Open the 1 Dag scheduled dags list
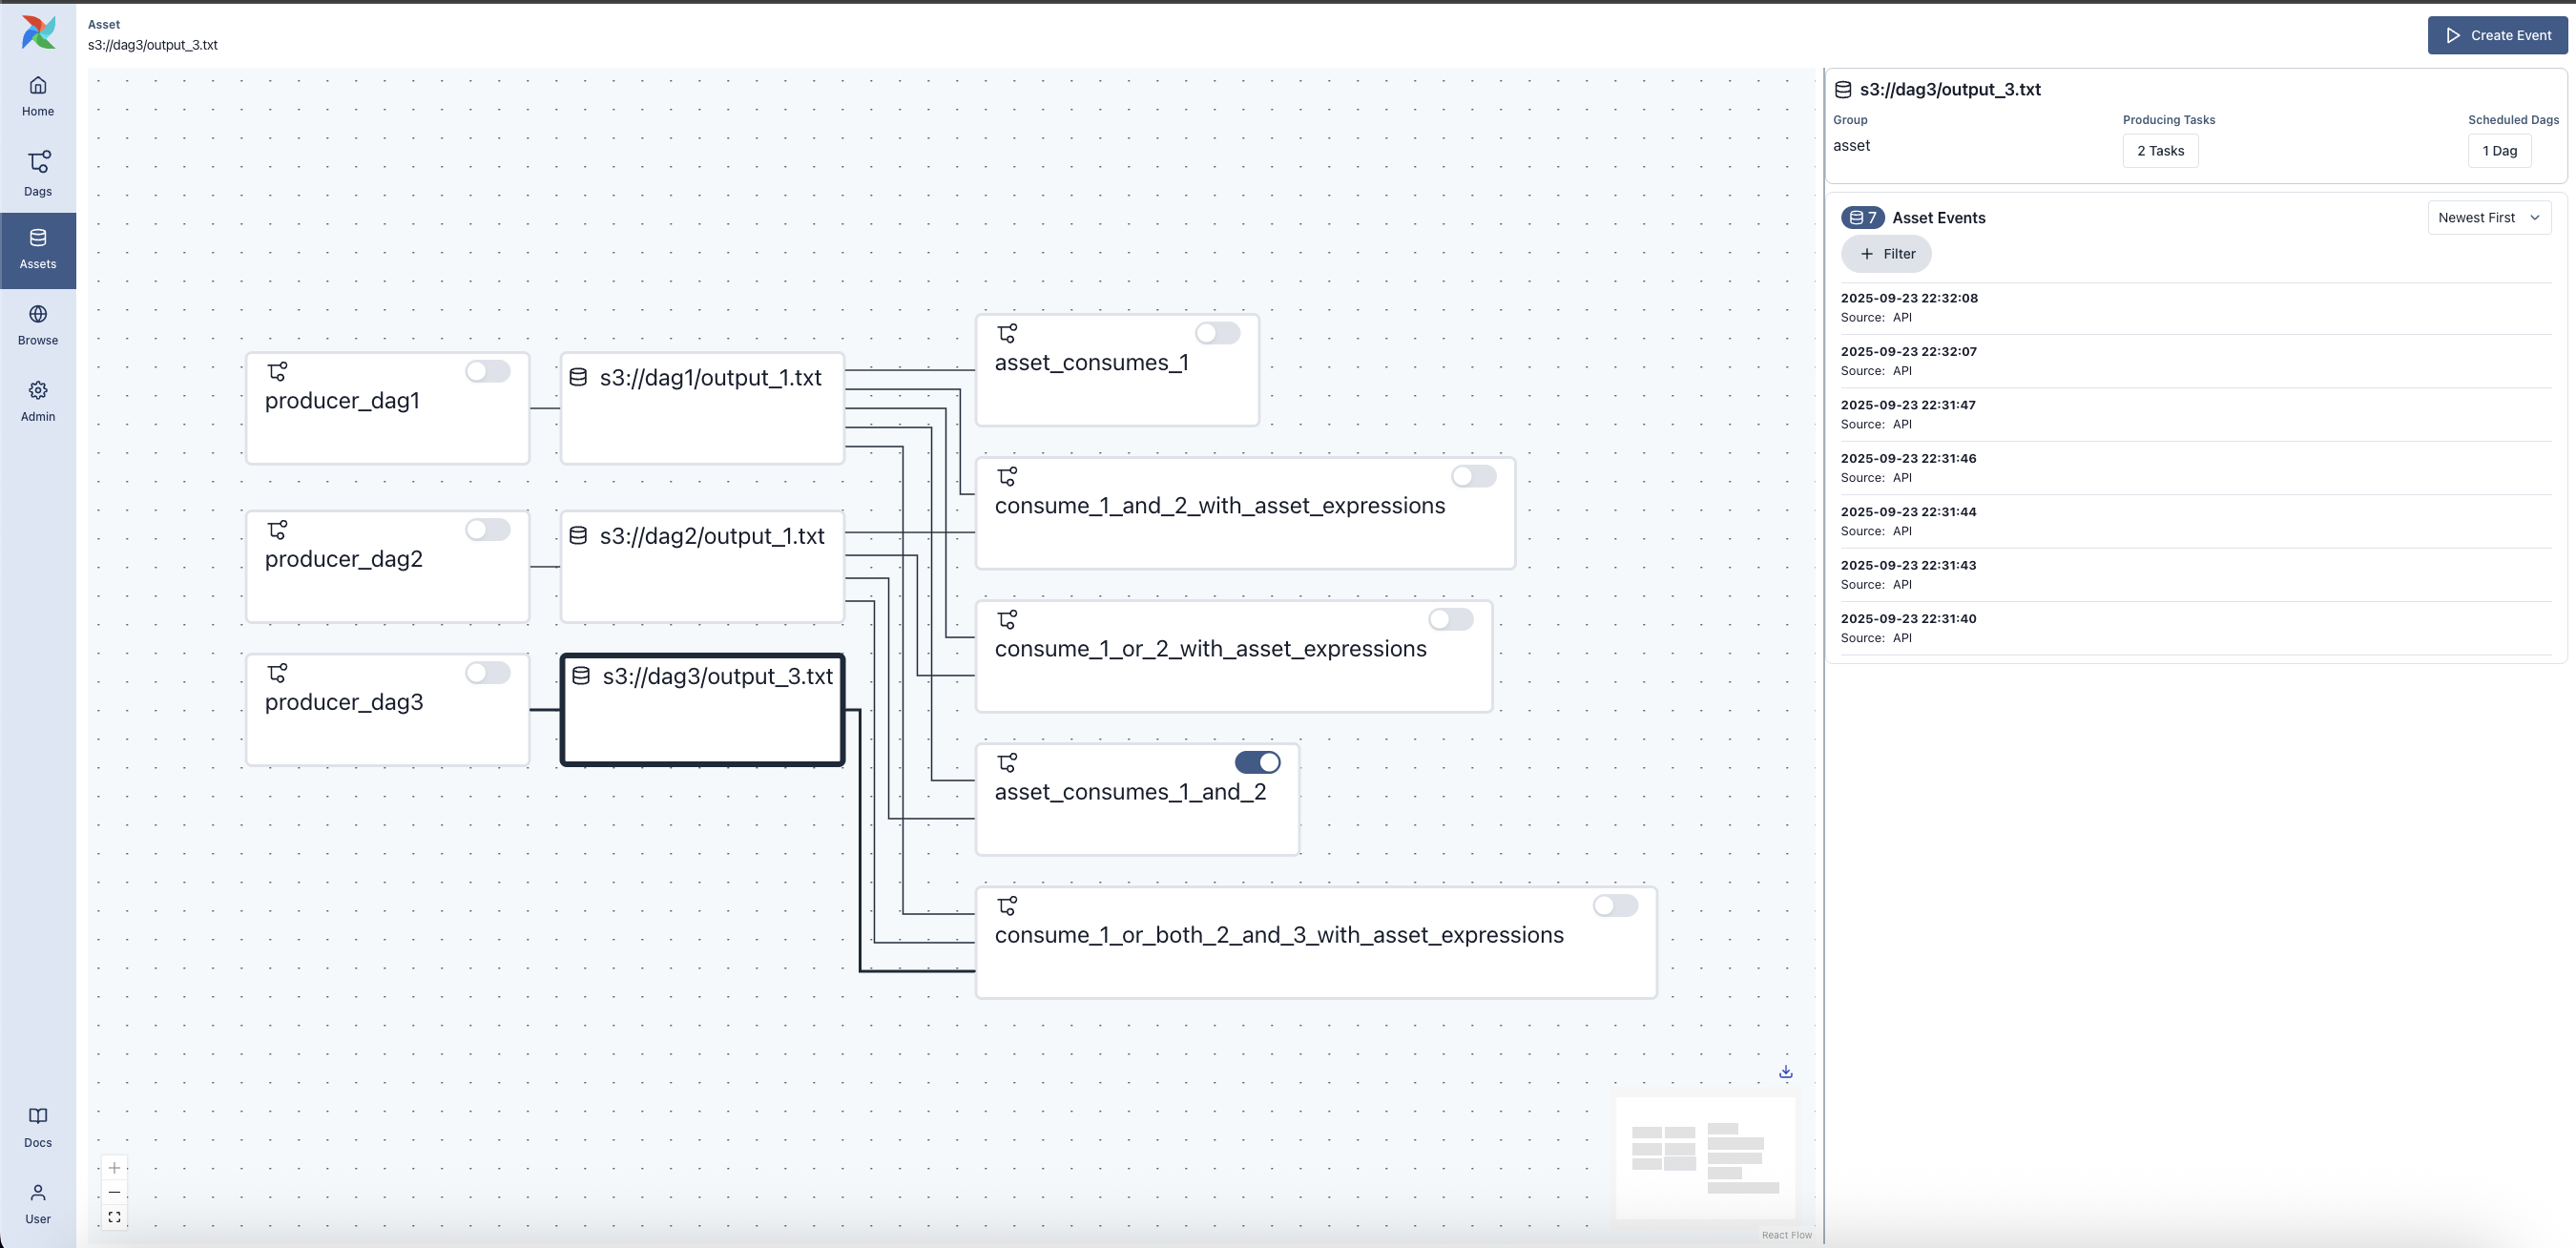2576x1248 pixels. (2500, 150)
